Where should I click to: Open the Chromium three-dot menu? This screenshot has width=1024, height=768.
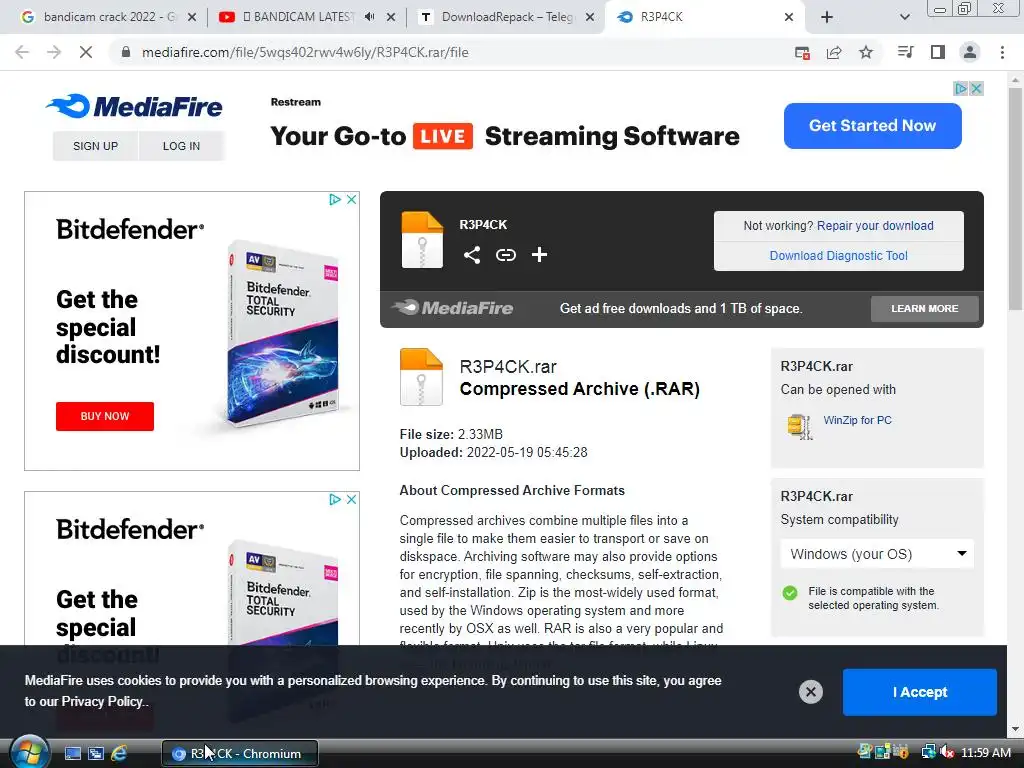point(1002,52)
